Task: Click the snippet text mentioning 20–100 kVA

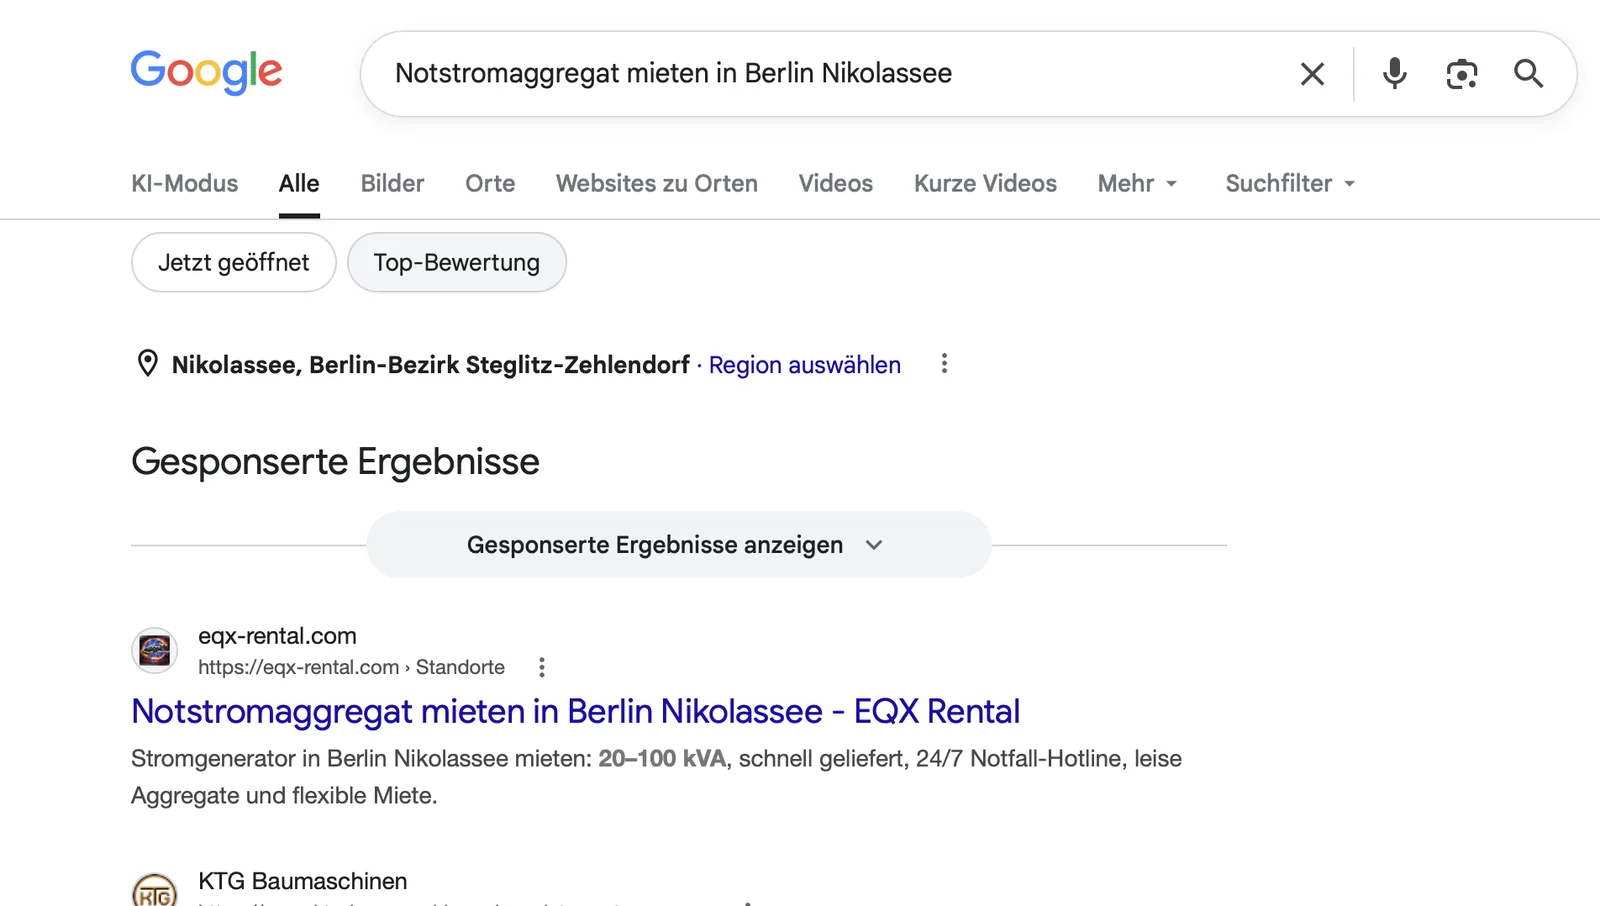Action: (x=656, y=777)
